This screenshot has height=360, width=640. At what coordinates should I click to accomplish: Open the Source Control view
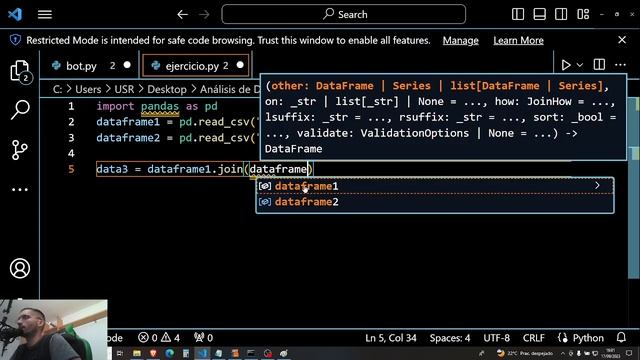(x=20, y=149)
